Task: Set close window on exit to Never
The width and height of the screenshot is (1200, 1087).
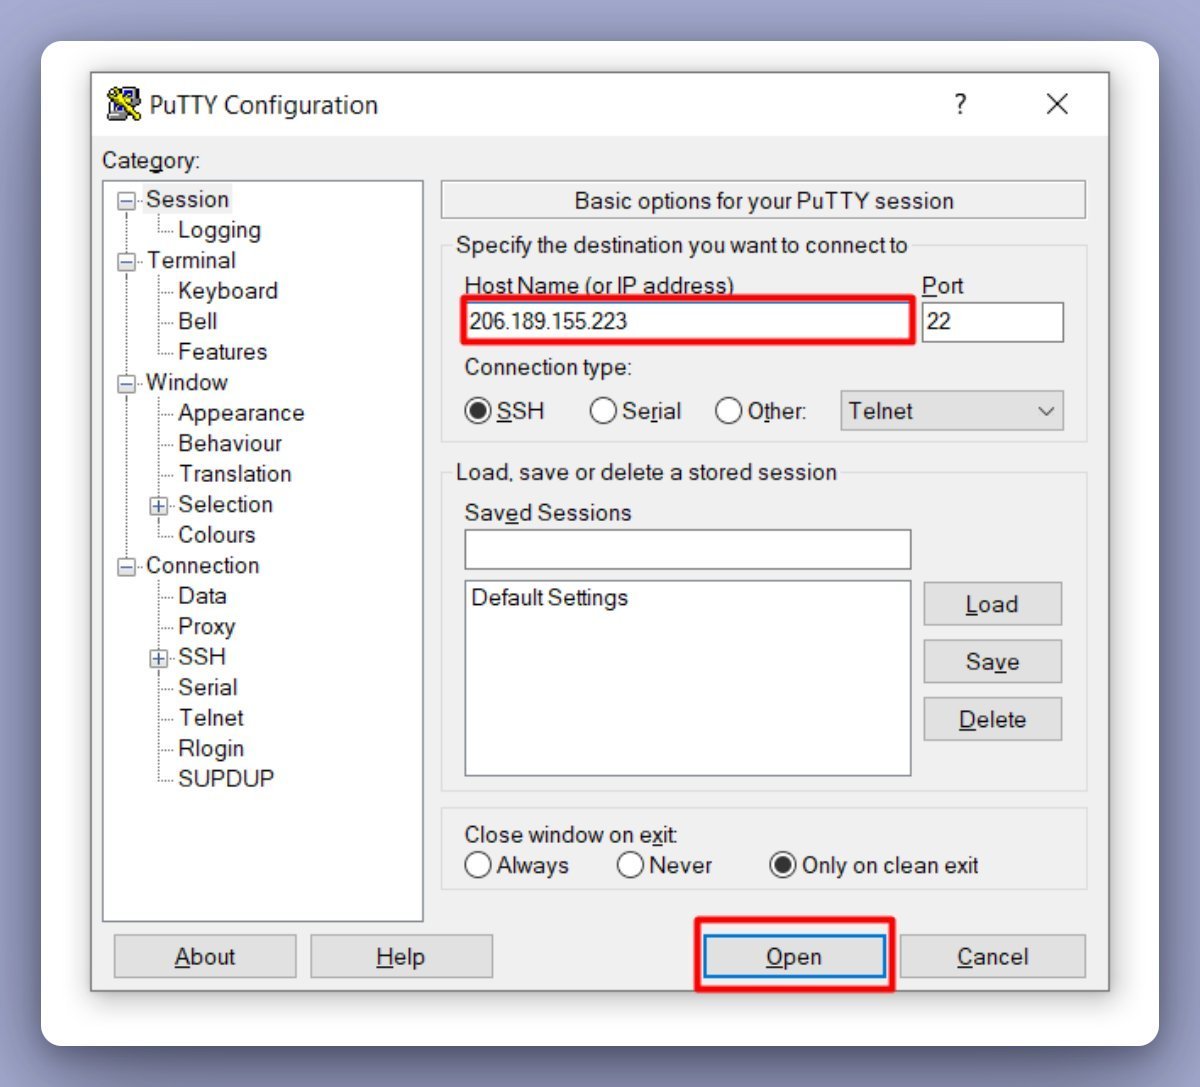Action: pos(630,865)
